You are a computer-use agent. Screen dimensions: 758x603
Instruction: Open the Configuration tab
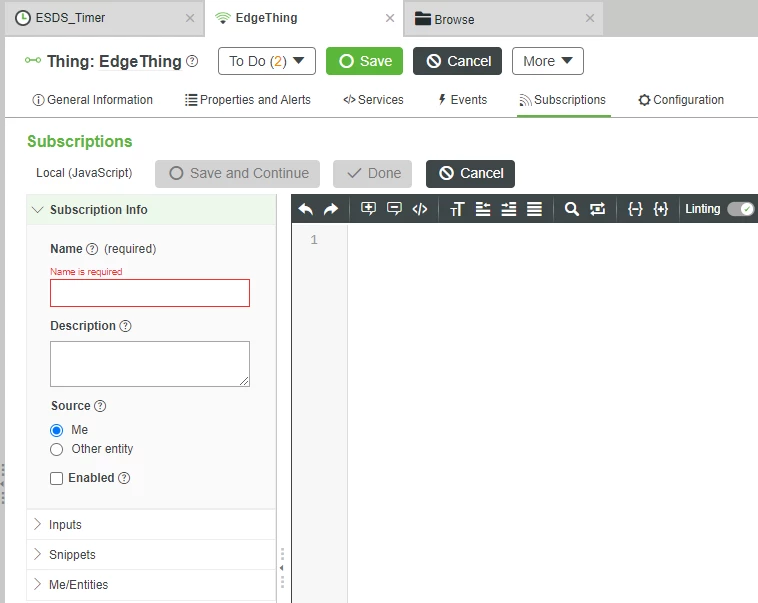click(681, 100)
